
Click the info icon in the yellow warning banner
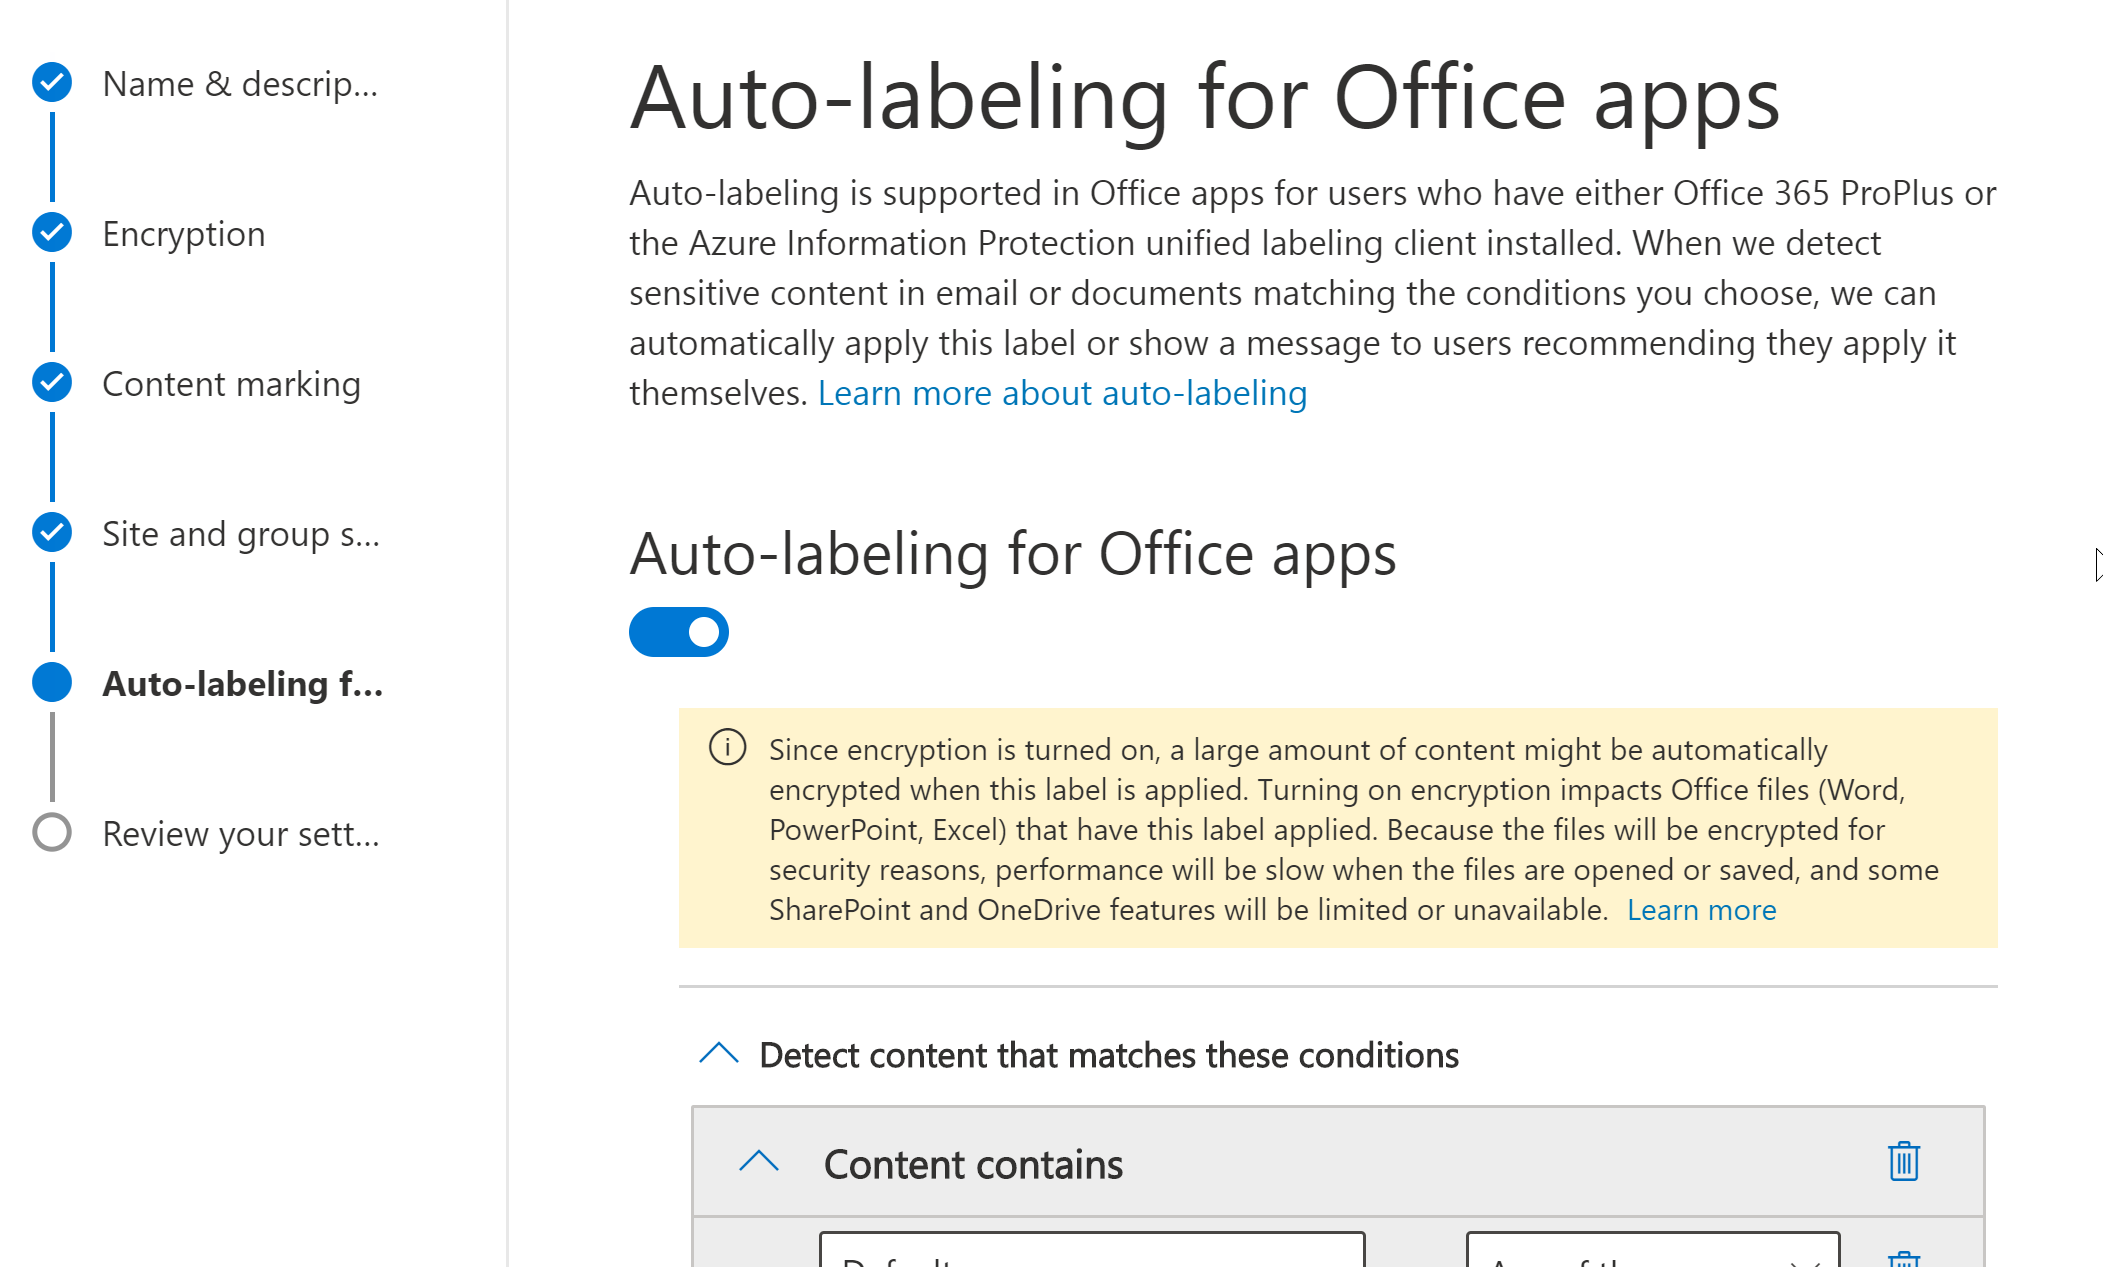(727, 748)
